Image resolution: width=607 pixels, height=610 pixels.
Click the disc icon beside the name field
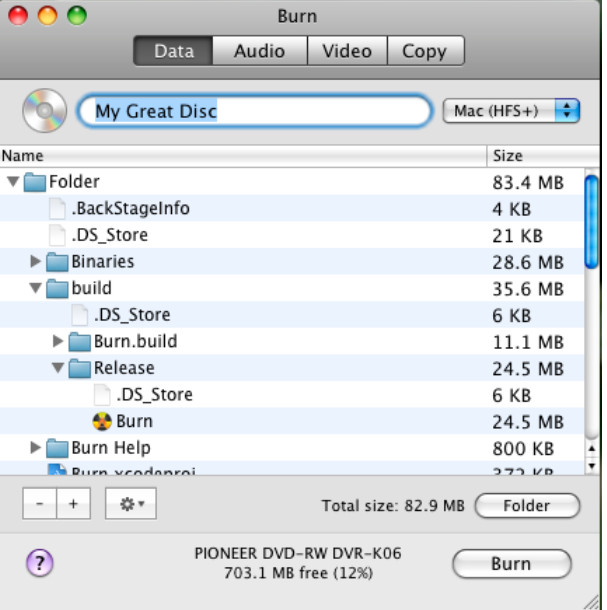[44, 110]
